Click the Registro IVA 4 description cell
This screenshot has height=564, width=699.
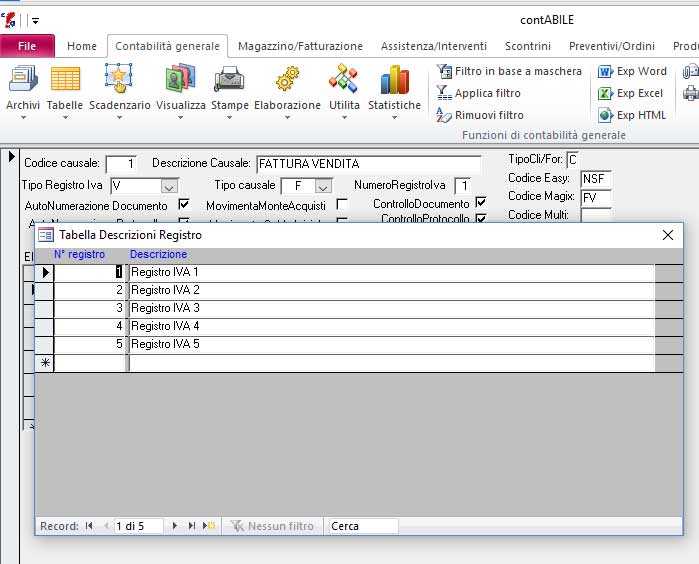click(x=391, y=326)
